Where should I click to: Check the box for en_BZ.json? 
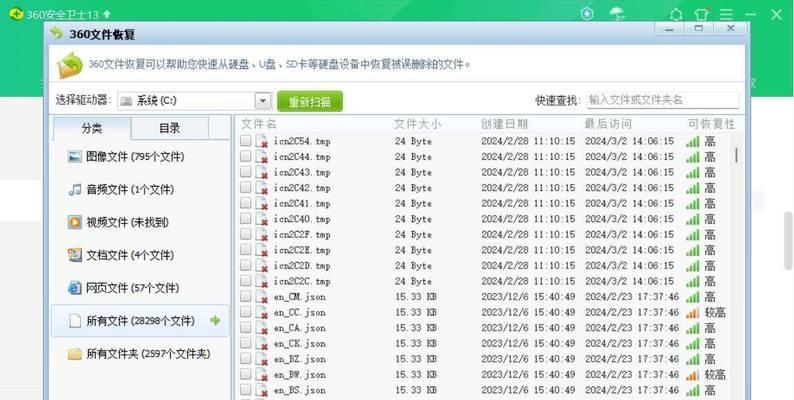[x=246, y=359]
